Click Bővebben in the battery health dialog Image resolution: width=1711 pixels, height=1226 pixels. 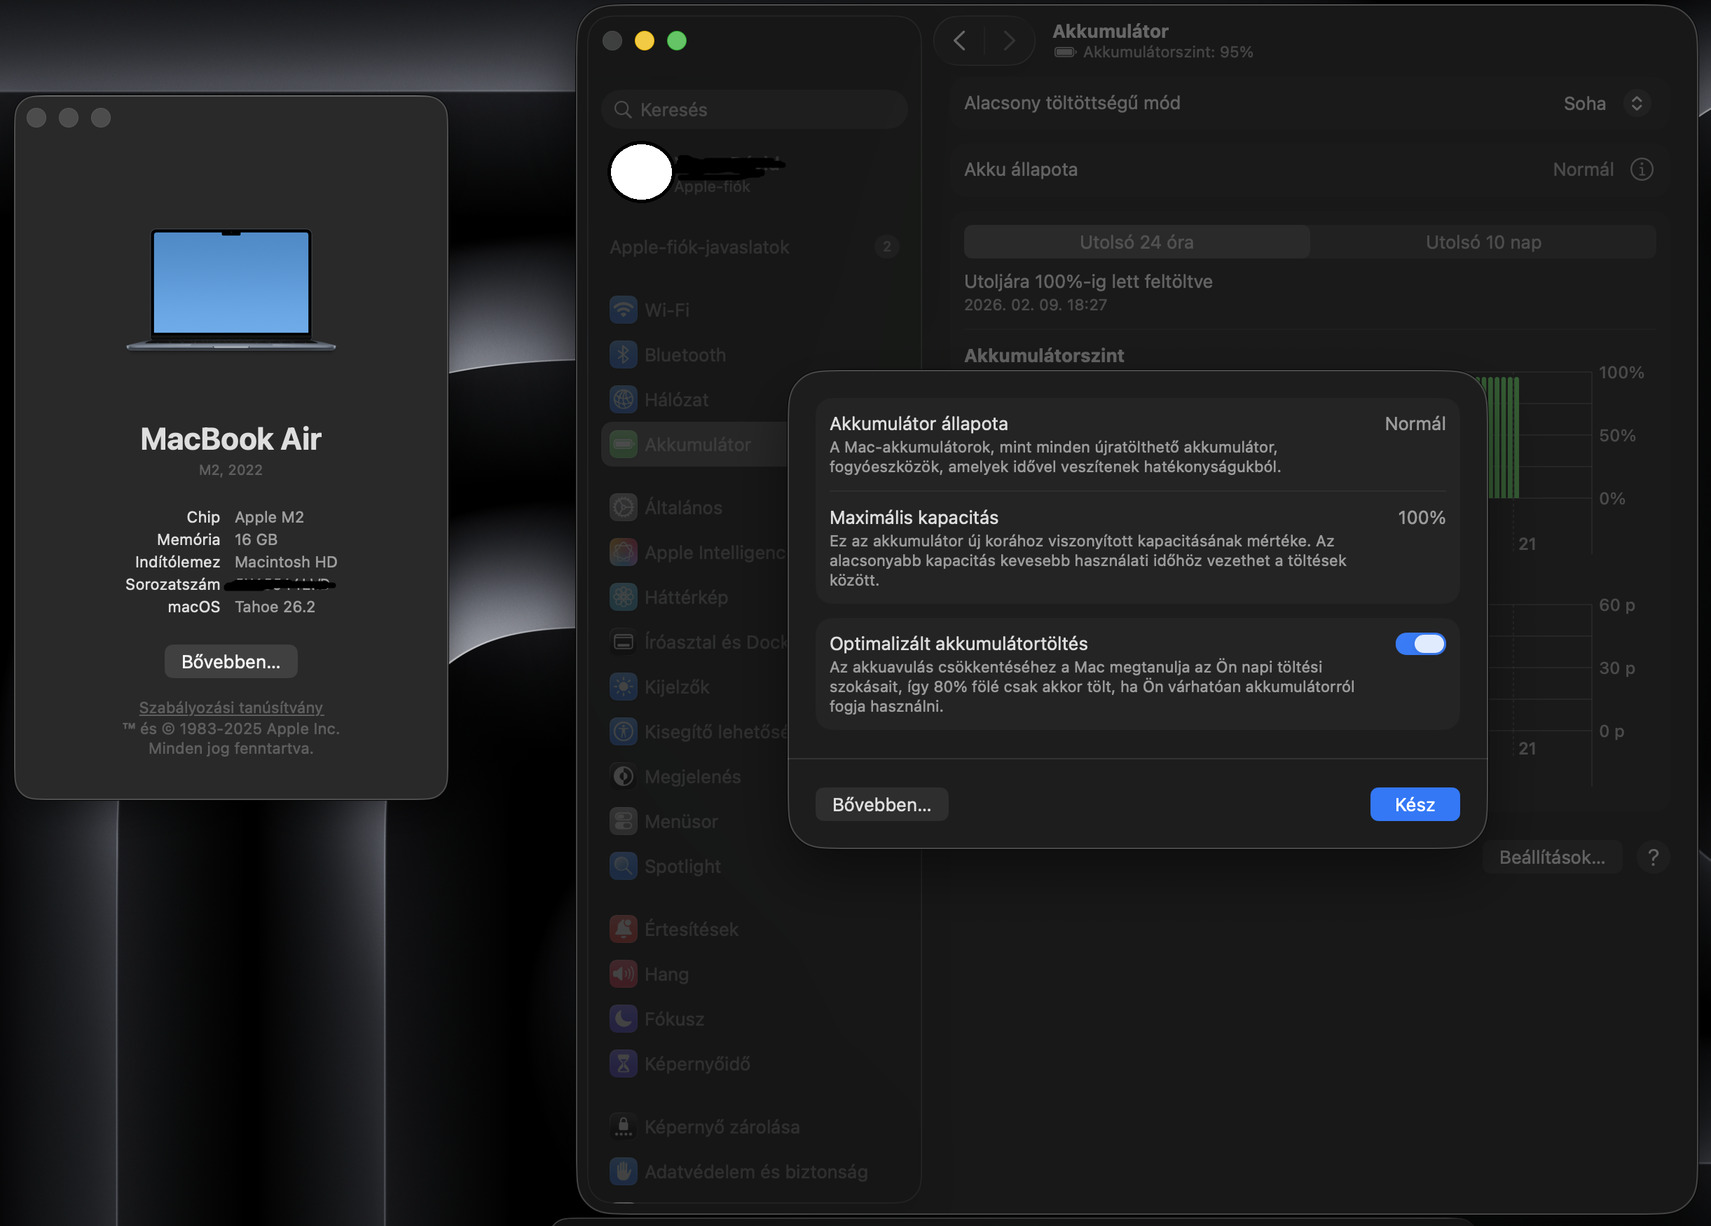click(x=882, y=805)
